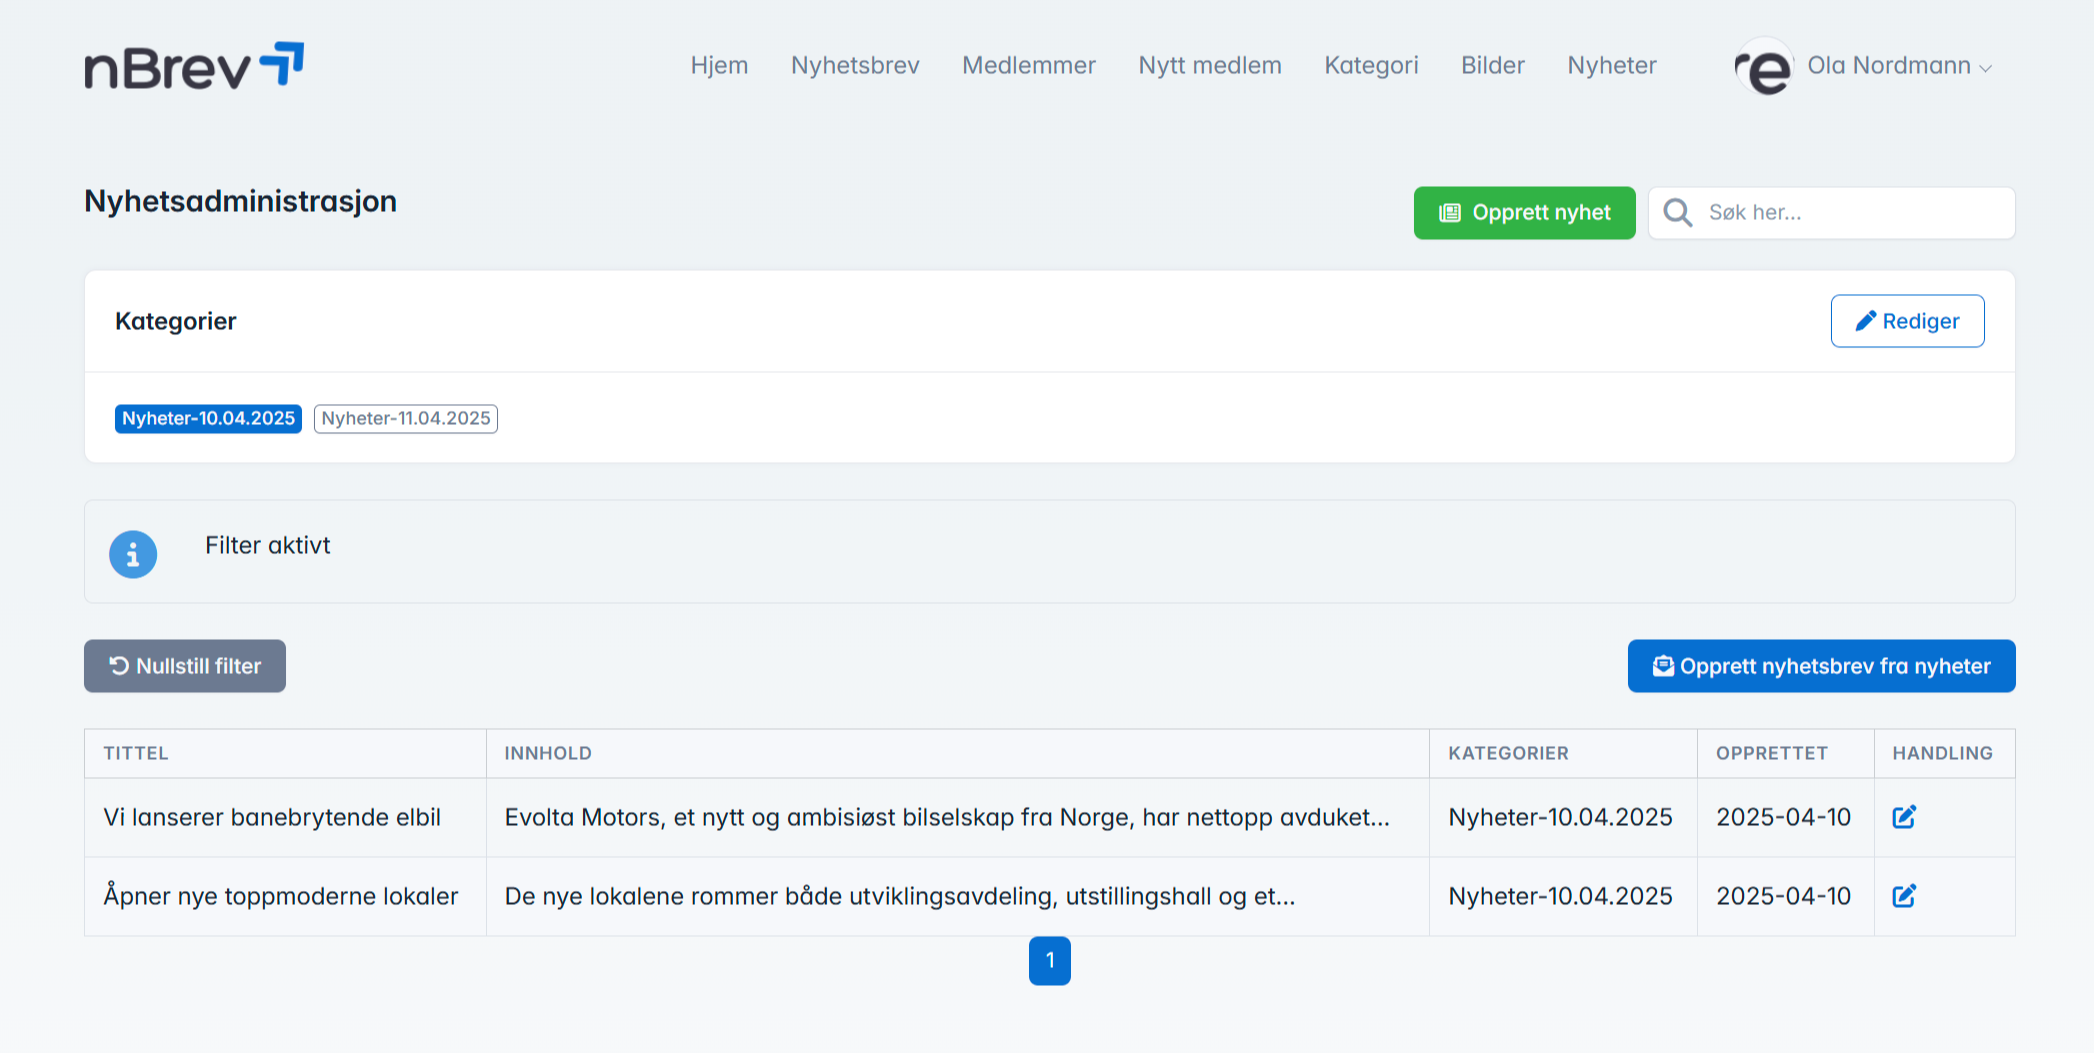Image resolution: width=2094 pixels, height=1053 pixels.
Task: Click the blue info icon by Filter aktivt
Action: pyautogui.click(x=133, y=554)
